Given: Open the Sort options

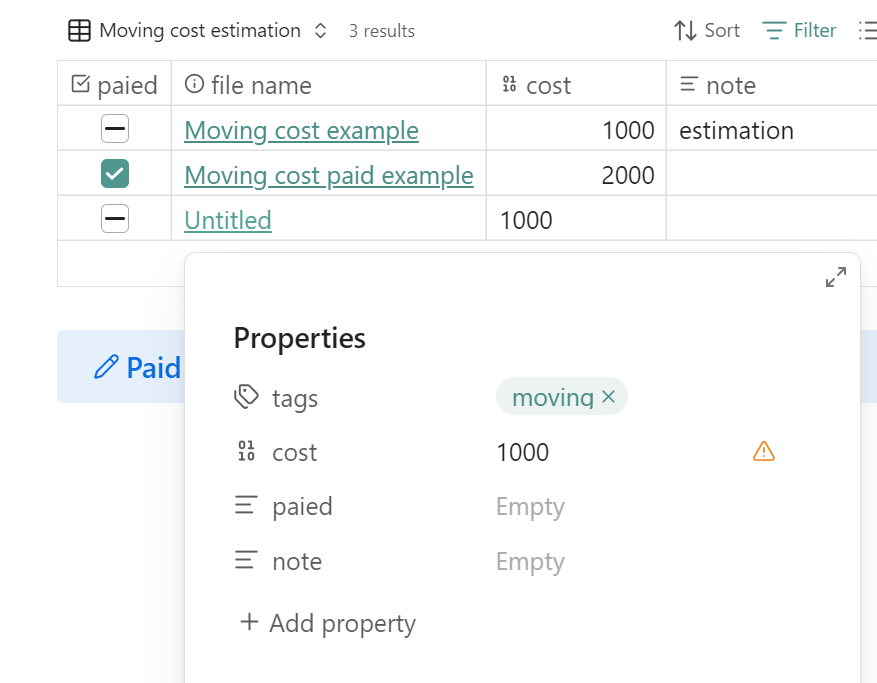Looking at the screenshot, I should point(707,31).
